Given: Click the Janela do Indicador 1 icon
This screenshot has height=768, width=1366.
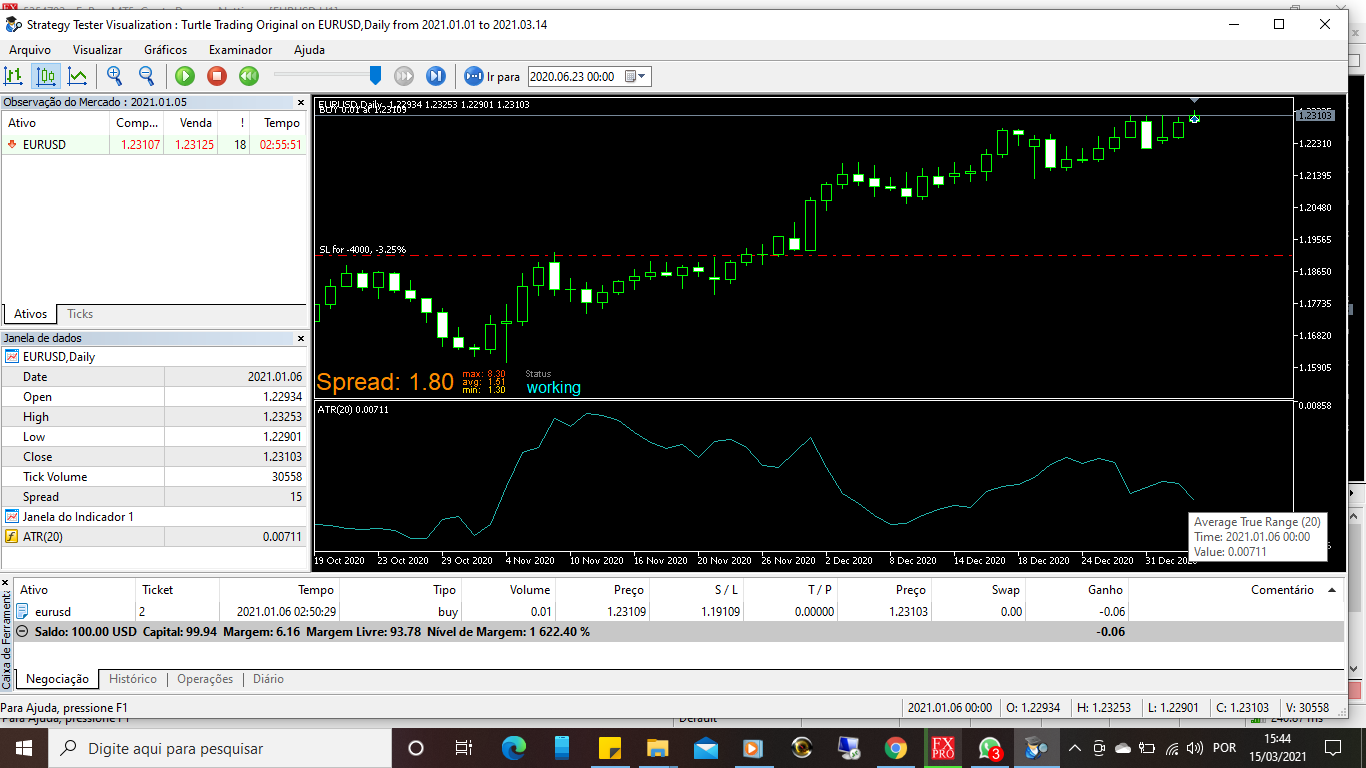Looking at the screenshot, I should pos(12,517).
